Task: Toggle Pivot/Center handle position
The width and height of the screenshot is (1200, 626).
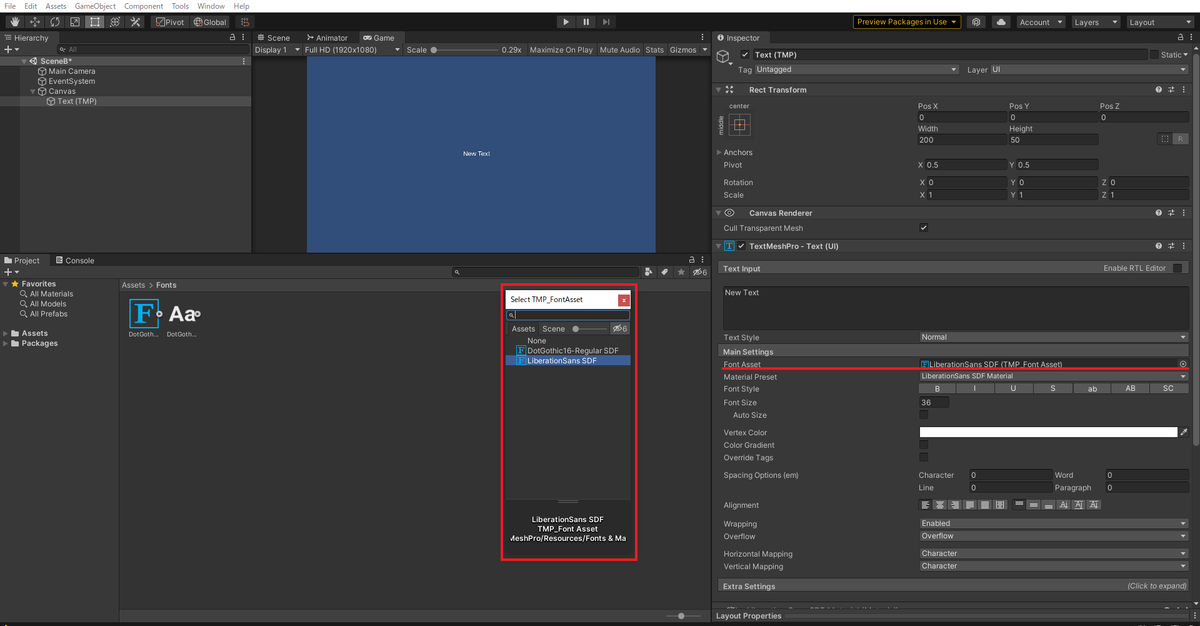Action: tap(169, 22)
